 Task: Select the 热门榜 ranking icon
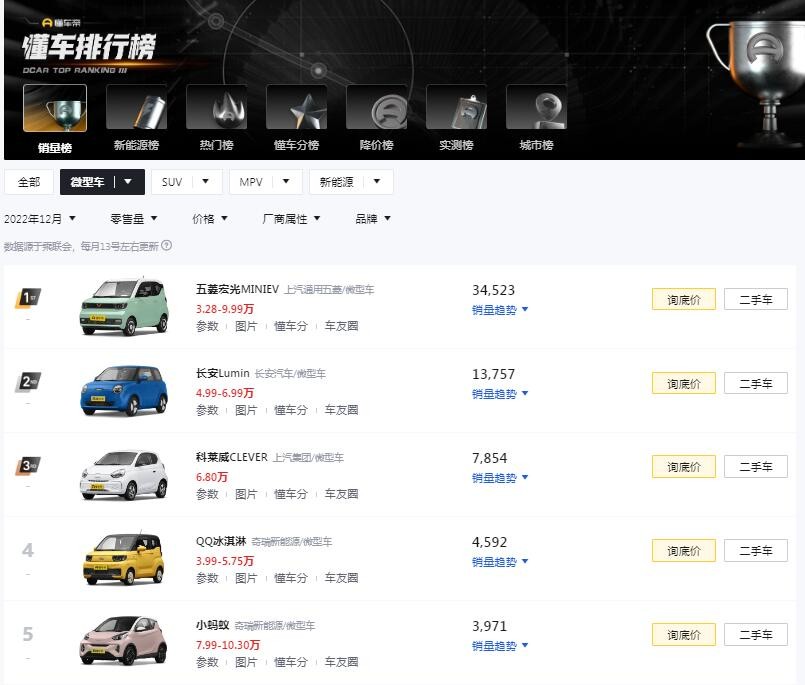point(216,108)
